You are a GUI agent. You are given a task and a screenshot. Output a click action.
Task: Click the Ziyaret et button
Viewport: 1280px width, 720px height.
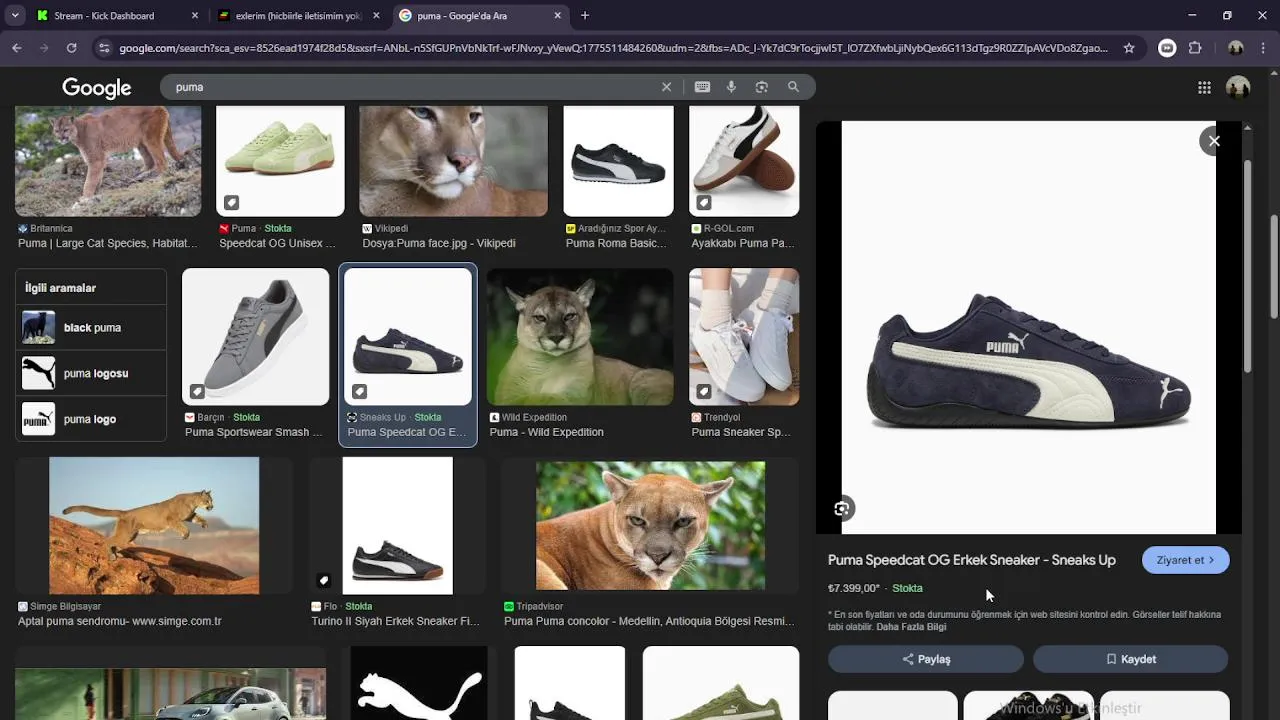click(x=1185, y=560)
